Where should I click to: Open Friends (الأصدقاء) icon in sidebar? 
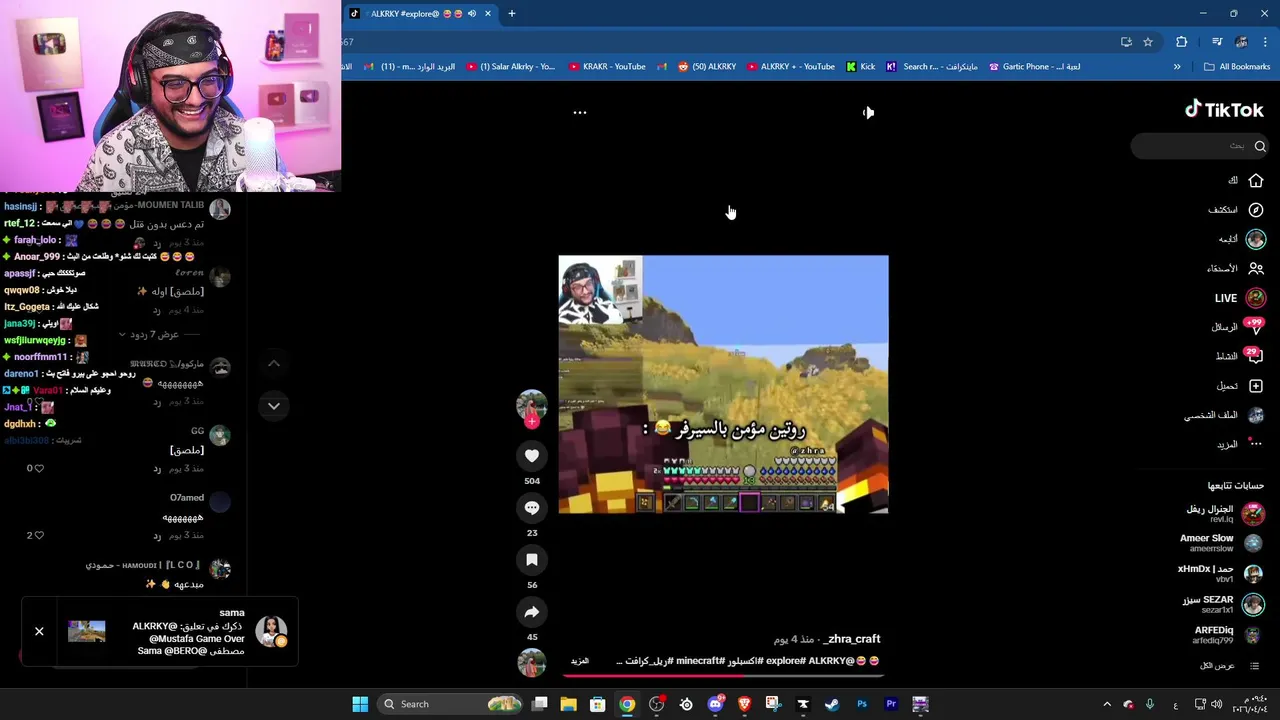click(x=1256, y=268)
